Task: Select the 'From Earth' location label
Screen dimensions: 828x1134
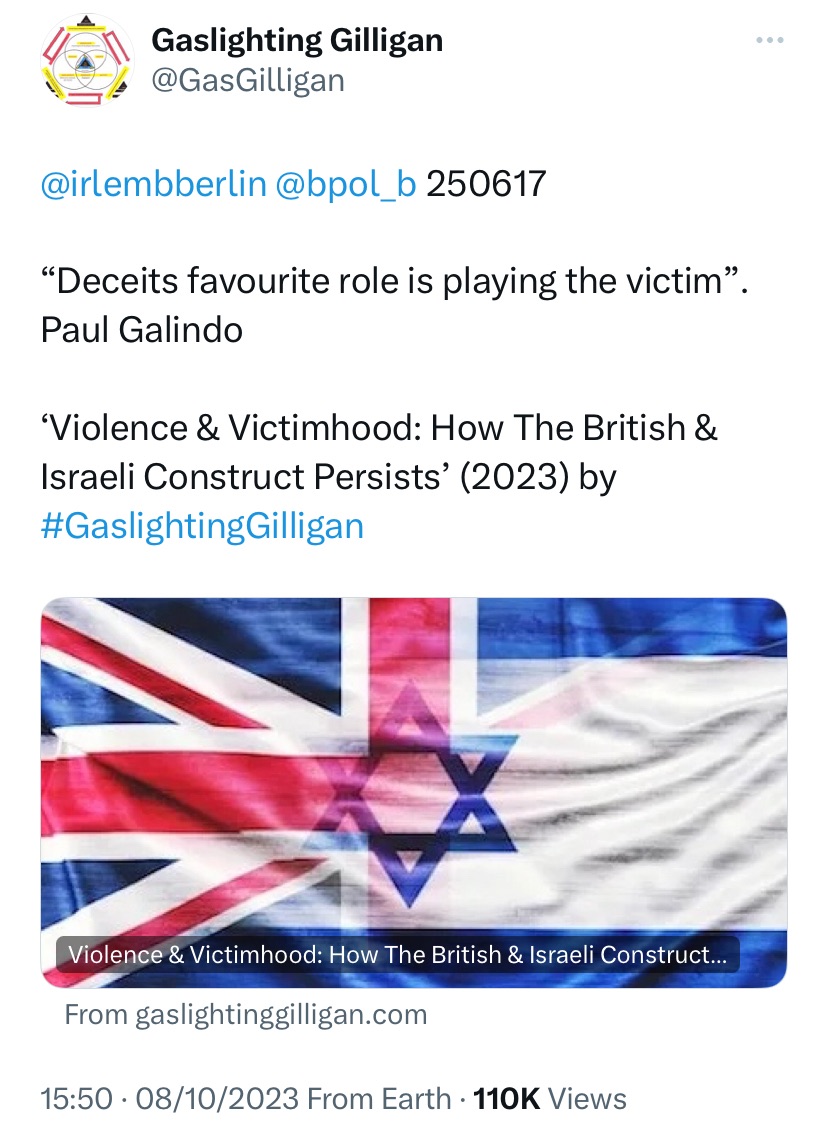Action: [379, 1099]
